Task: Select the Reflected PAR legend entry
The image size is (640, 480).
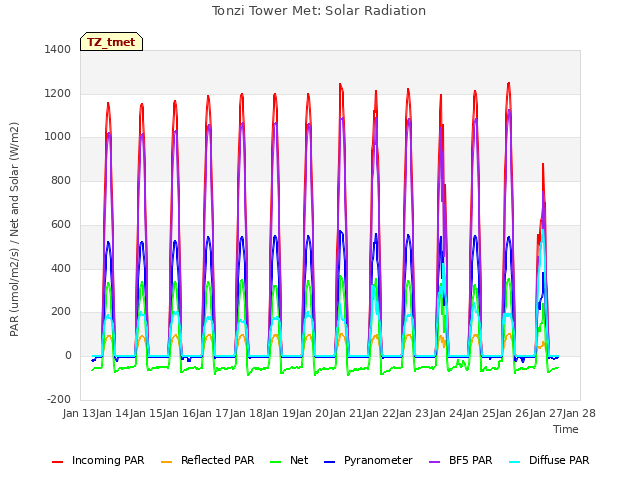Action: [x=208, y=460]
